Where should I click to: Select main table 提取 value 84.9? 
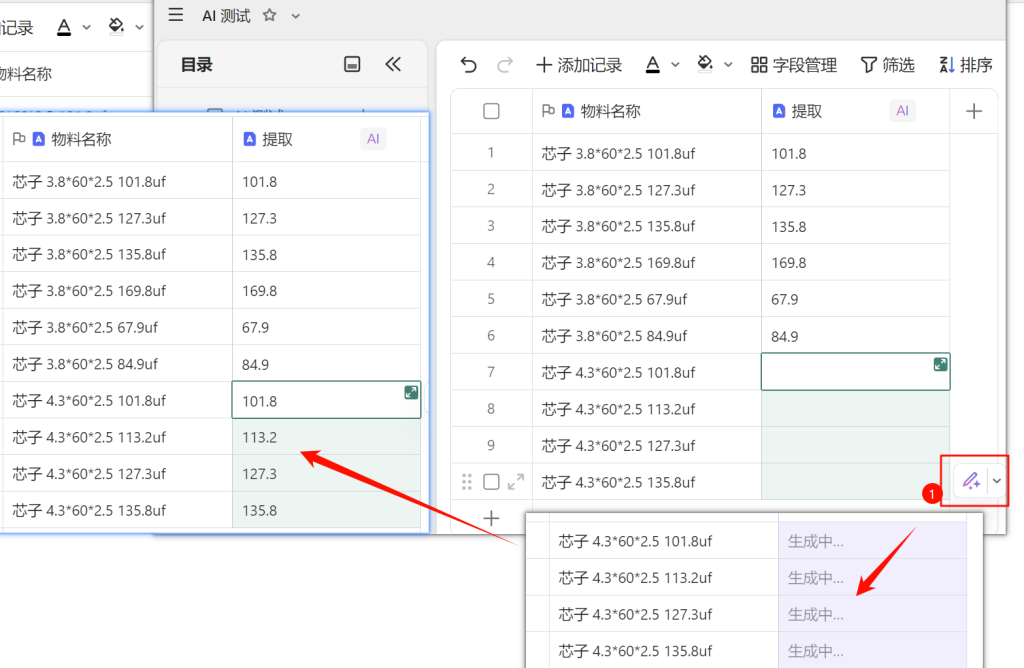856,336
